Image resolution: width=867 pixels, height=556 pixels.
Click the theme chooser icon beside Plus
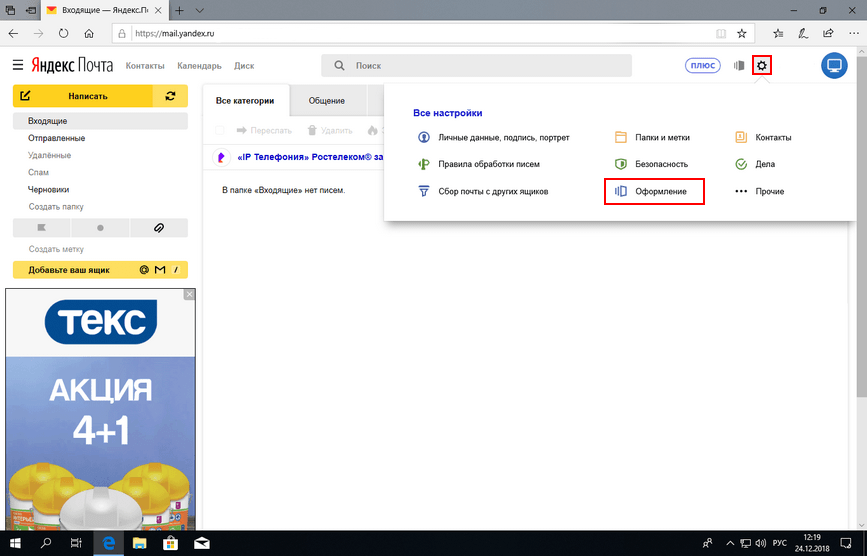739,66
